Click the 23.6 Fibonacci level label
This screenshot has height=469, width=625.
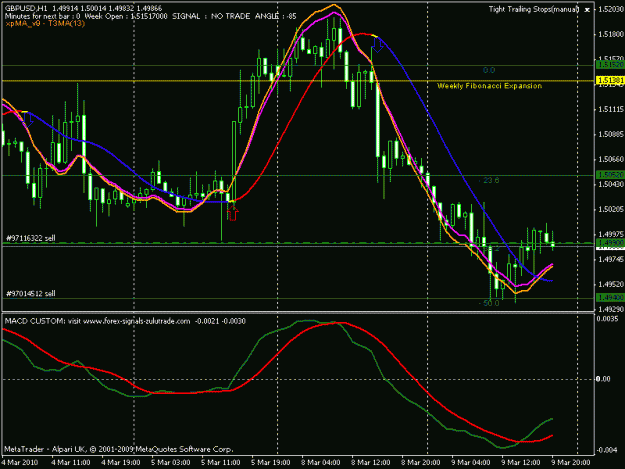(x=489, y=181)
